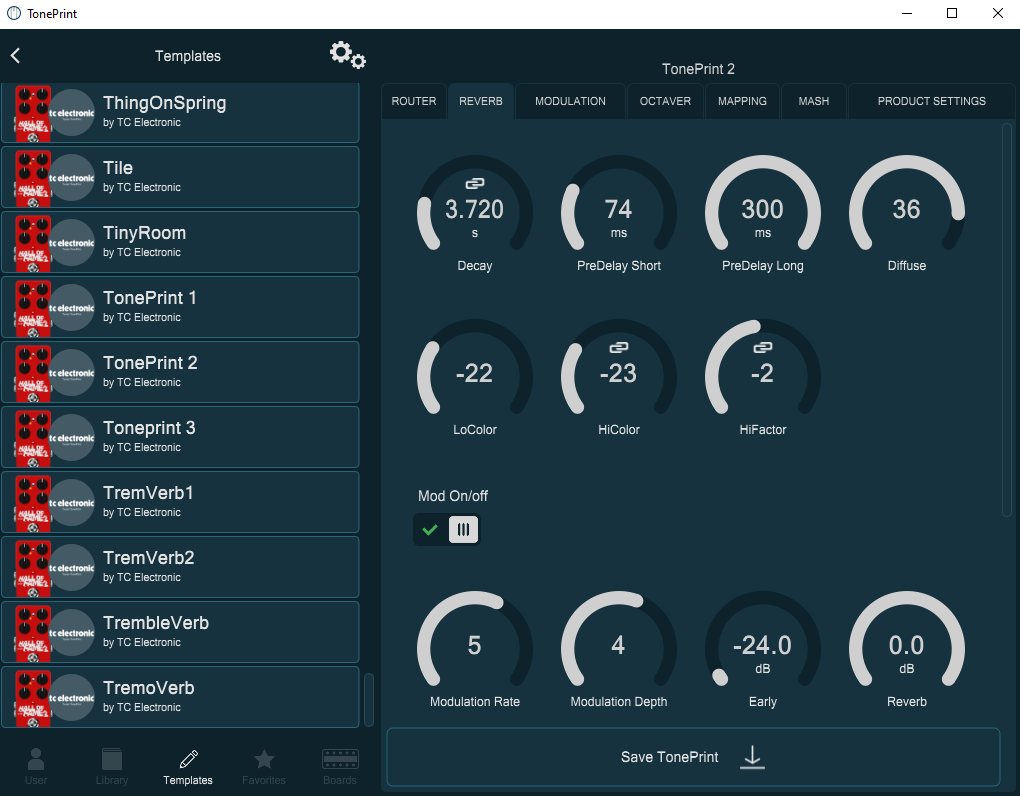
Task: Click the reverb panel vertical scrollbar
Action: [x=1007, y=320]
